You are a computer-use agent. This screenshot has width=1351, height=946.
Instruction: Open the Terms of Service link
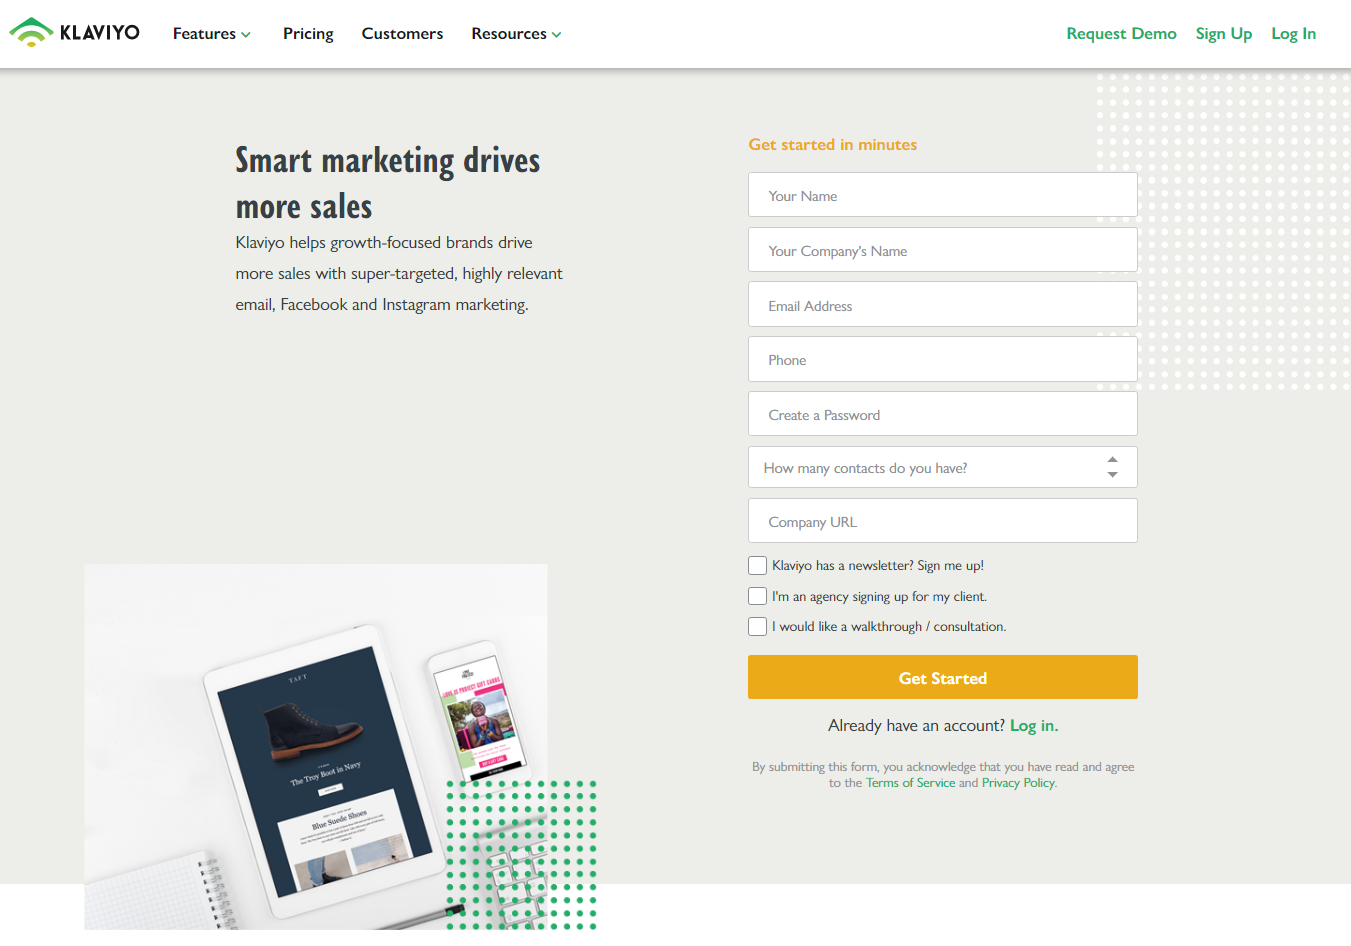pos(910,783)
